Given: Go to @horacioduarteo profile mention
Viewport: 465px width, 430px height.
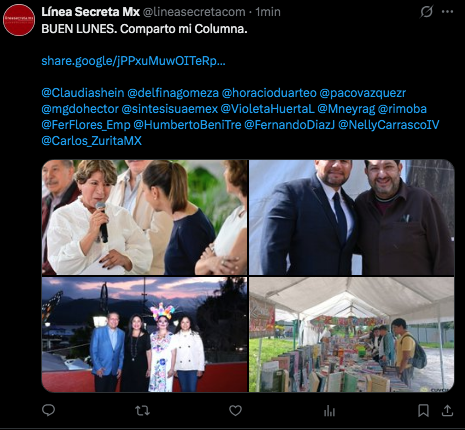Looking at the screenshot, I should 269,93.
